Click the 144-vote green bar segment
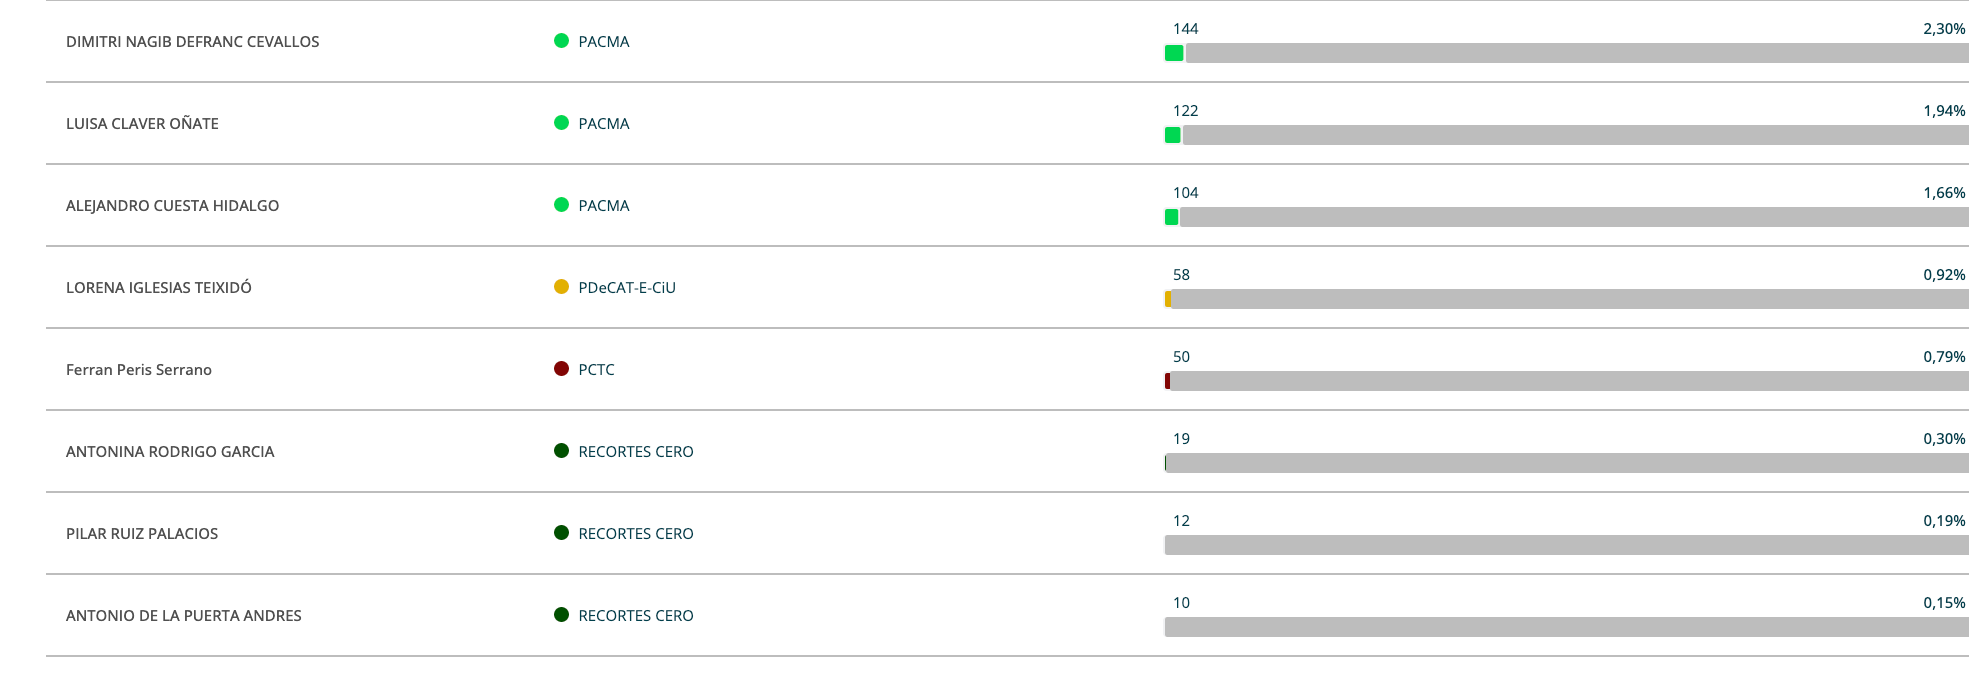This screenshot has width=1969, height=683. coord(1174,53)
